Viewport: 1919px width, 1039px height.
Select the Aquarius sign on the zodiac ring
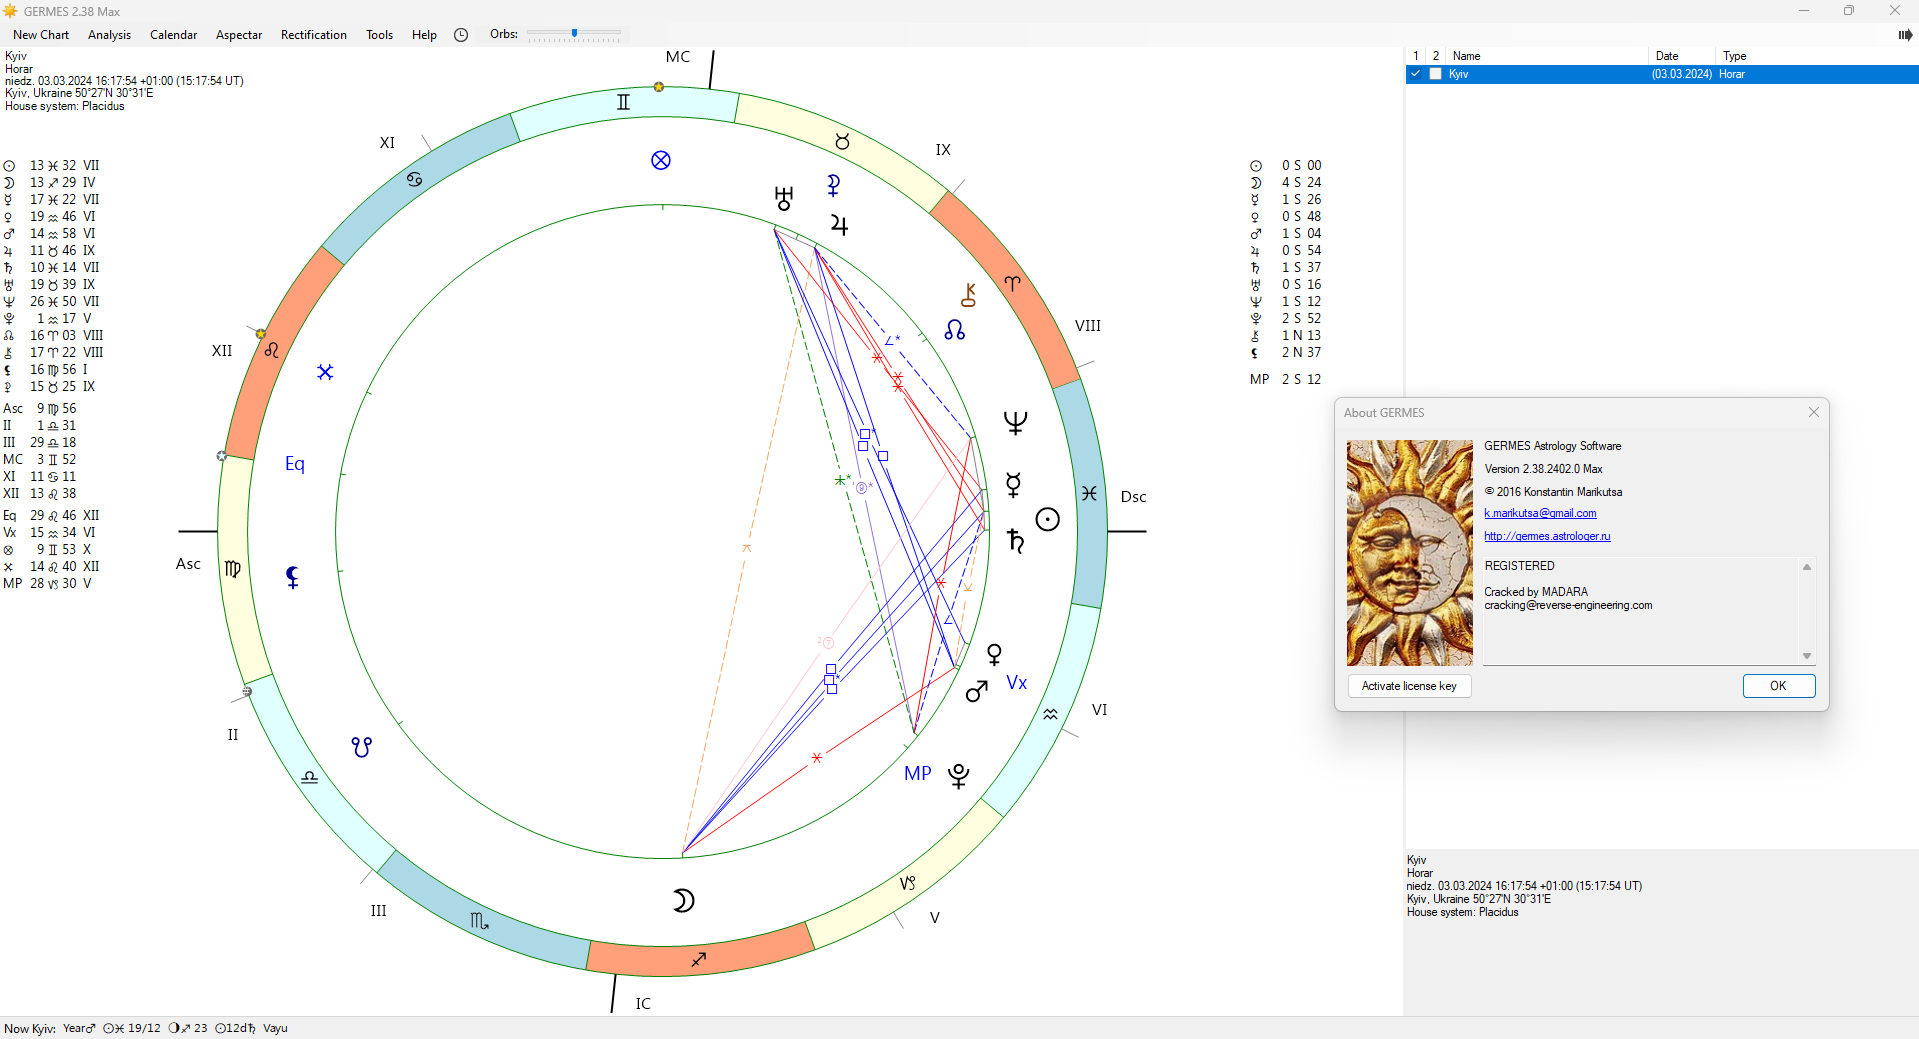(x=1050, y=714)
